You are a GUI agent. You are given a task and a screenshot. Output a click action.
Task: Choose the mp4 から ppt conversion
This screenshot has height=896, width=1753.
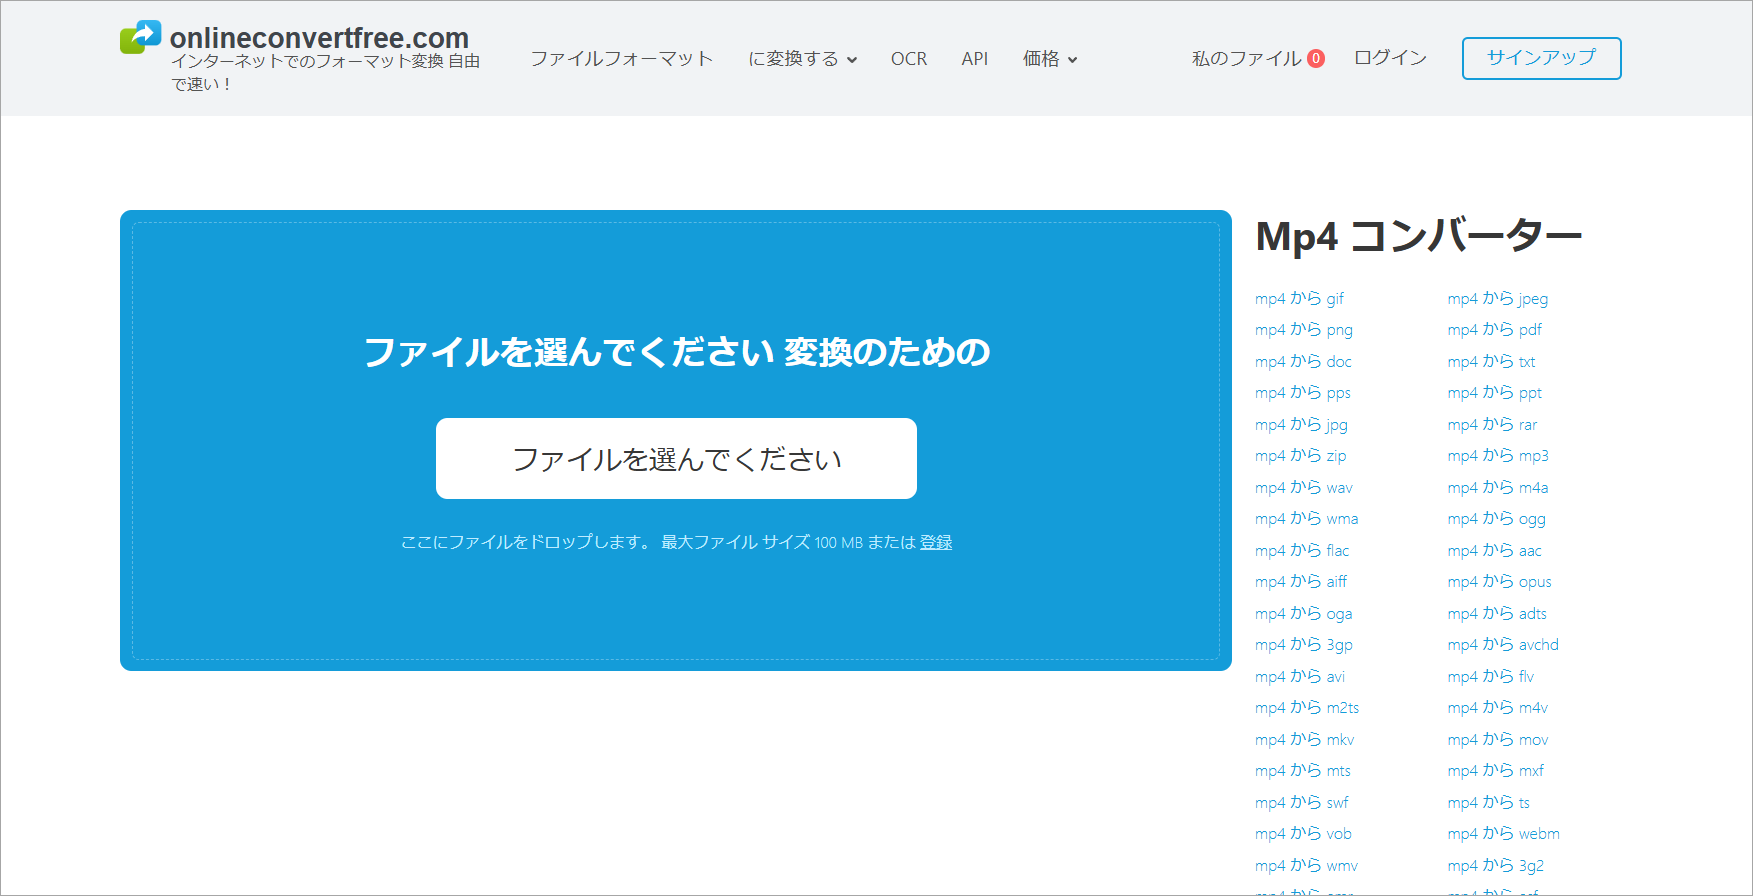(x=1494, y=392)
